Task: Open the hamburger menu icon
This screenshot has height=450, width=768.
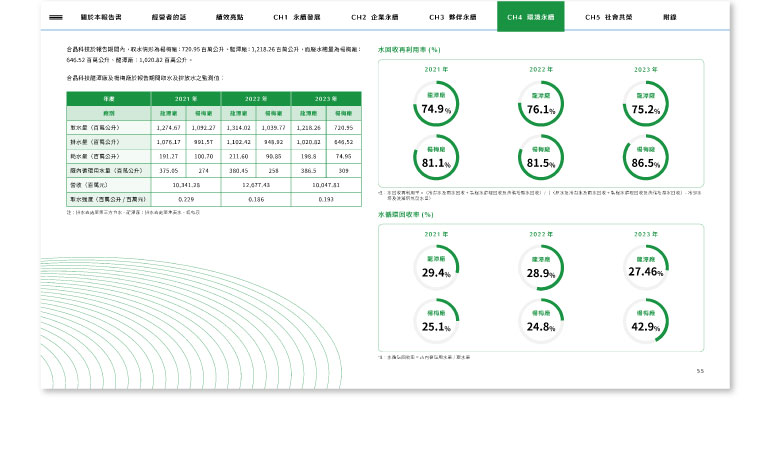Action: (x=56, y=17)
